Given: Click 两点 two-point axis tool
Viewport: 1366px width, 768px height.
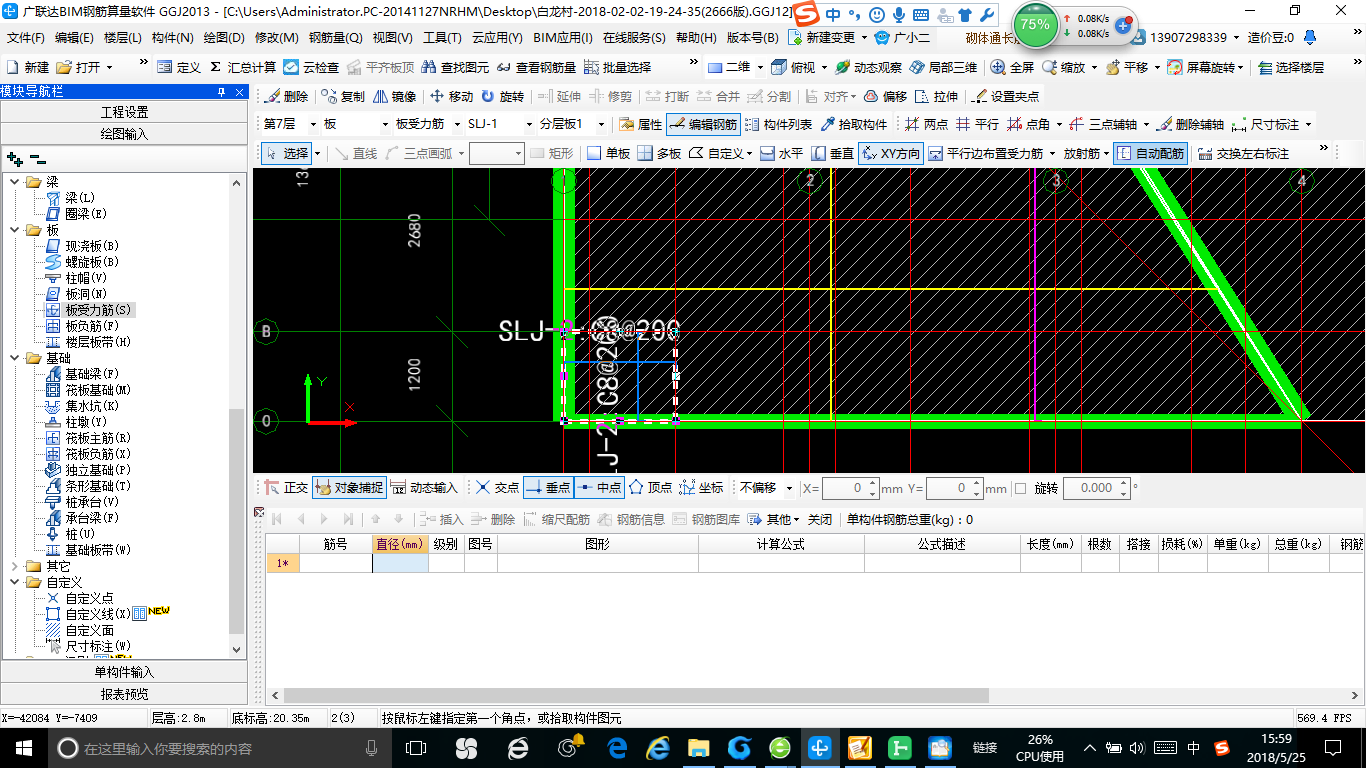Looking at the screenshot, I should (x=926, y=125).
